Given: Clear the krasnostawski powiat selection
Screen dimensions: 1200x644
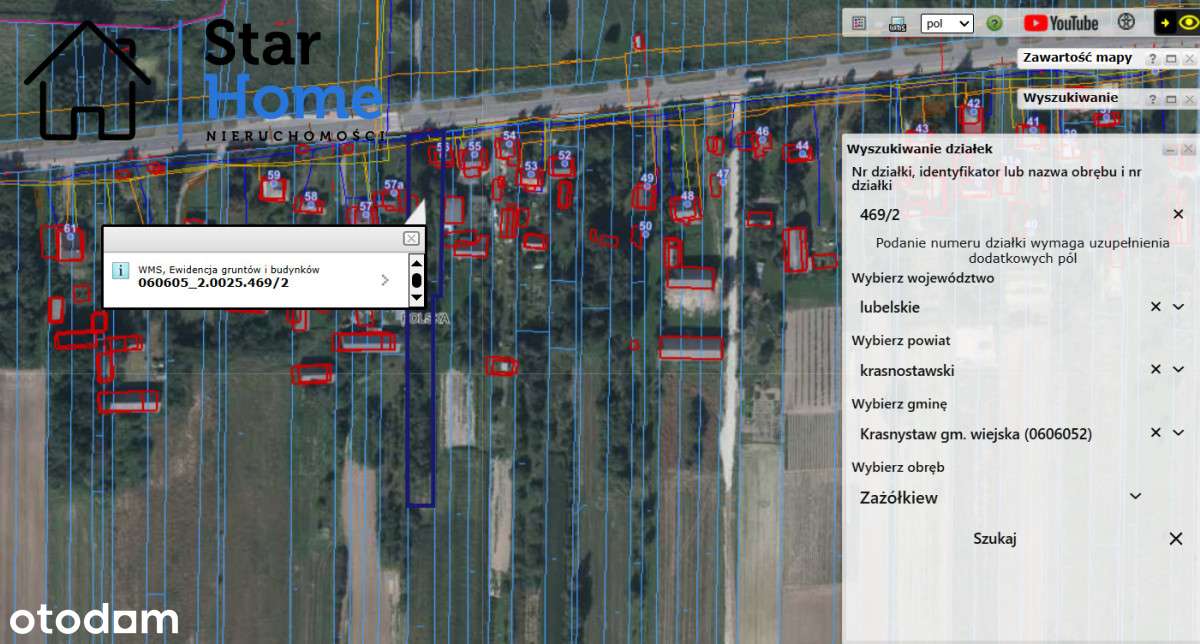Looking at the screenshot, I should [1156, 370].
